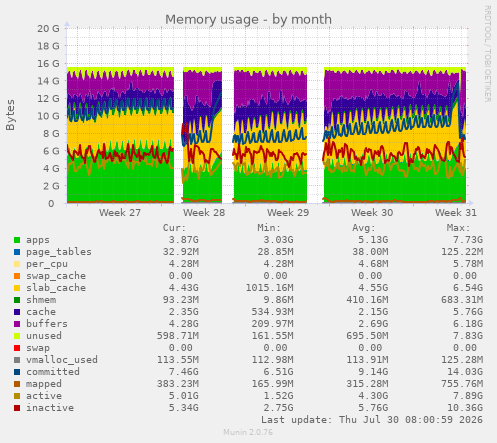The height and width of the screenshot is (443, 497).
Task: Click the '16 G' y-axis label
Action: coord(48,64)
